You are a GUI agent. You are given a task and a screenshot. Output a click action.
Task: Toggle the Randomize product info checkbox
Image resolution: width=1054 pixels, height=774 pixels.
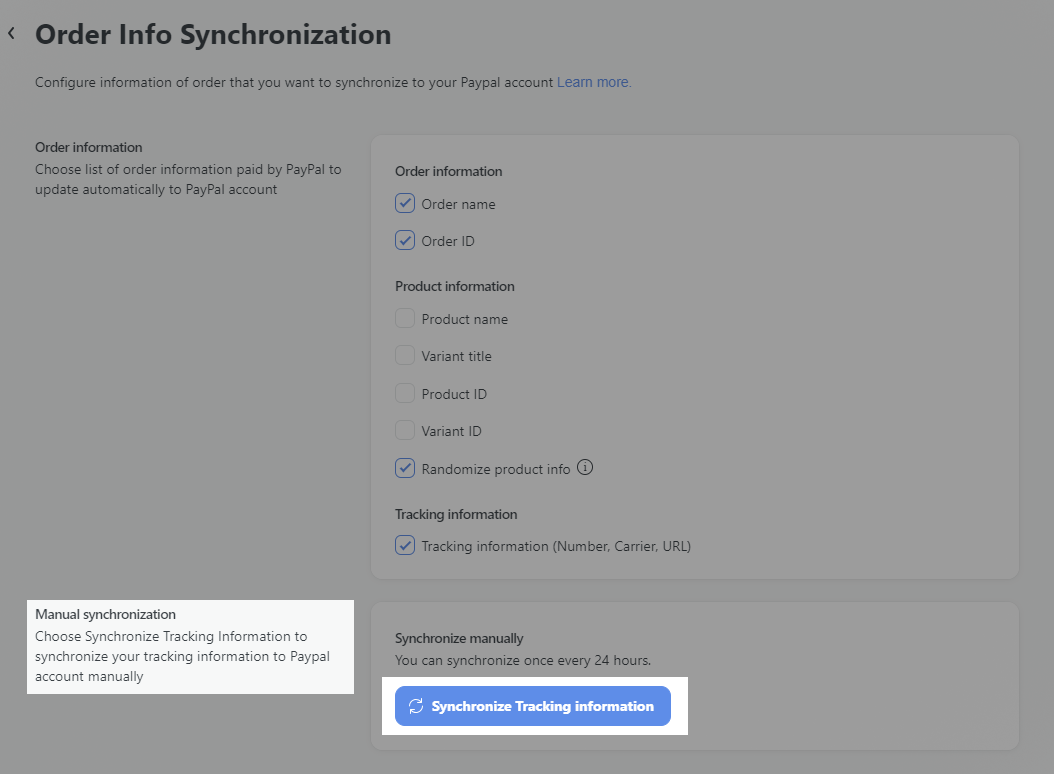click(405, 468)
